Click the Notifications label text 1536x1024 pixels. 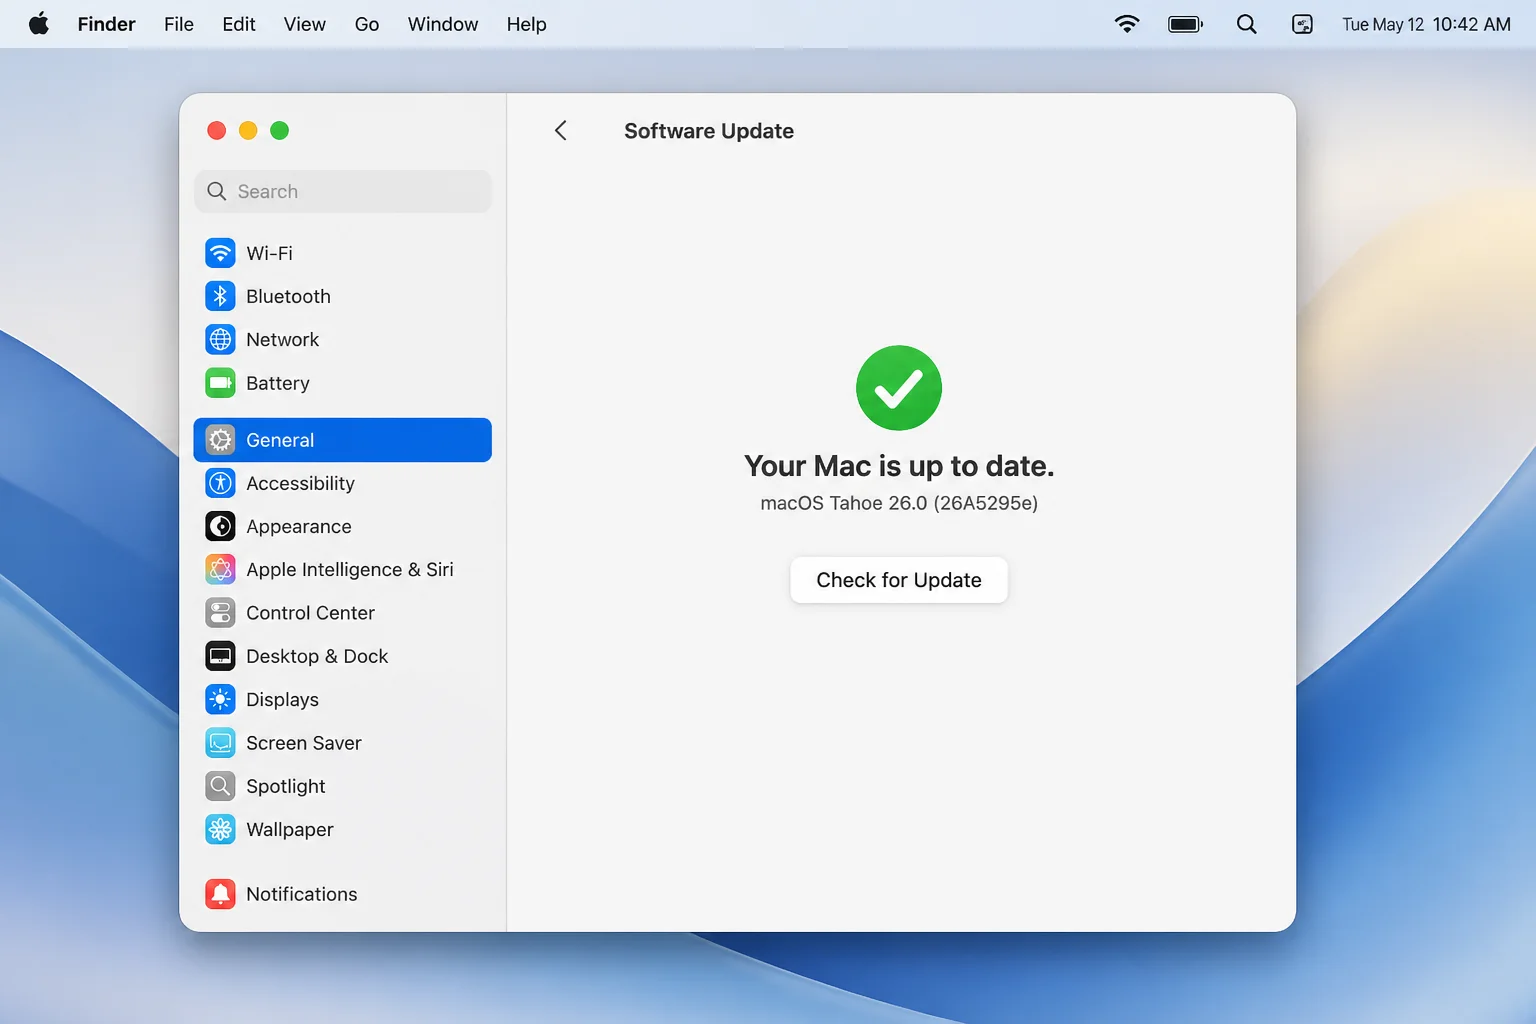pyautogui.click(x=302, y=894)
